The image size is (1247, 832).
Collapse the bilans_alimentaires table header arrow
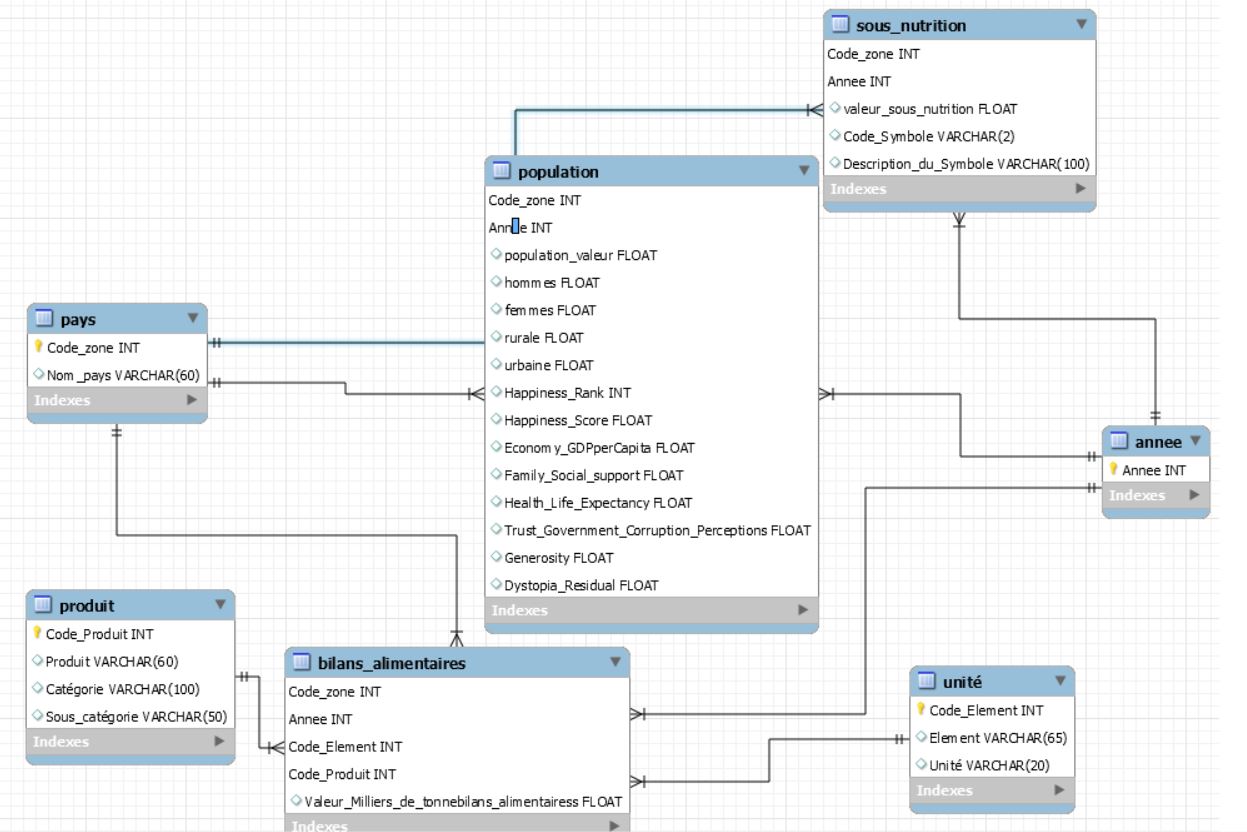click(615, 662)
